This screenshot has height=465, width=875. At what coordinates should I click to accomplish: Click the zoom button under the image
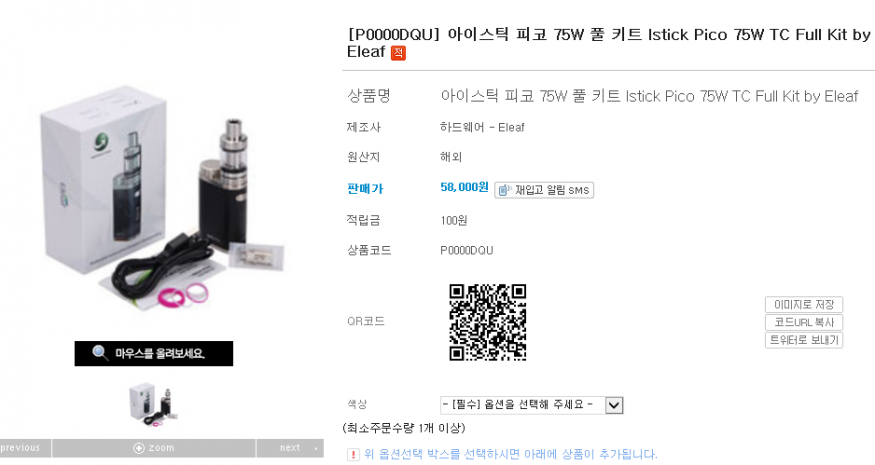coord(154,448)
